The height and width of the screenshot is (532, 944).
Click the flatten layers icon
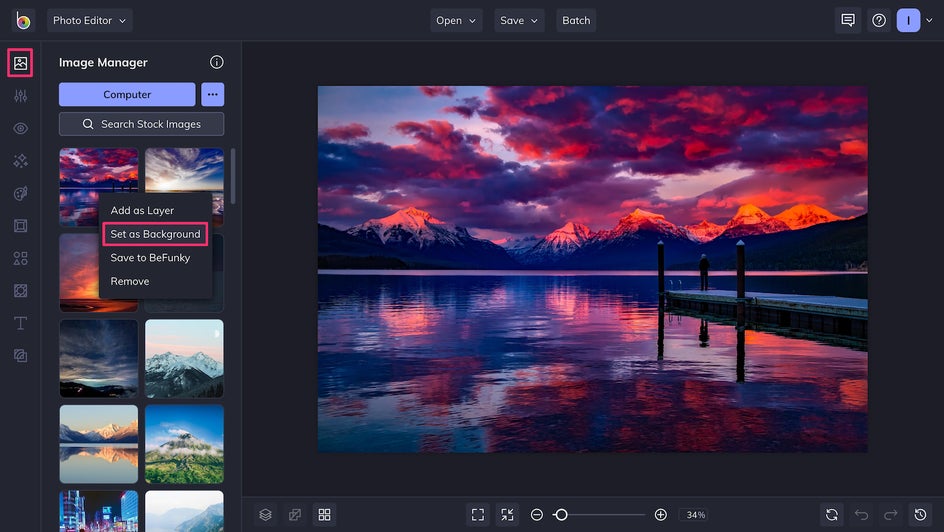point(295,515)
